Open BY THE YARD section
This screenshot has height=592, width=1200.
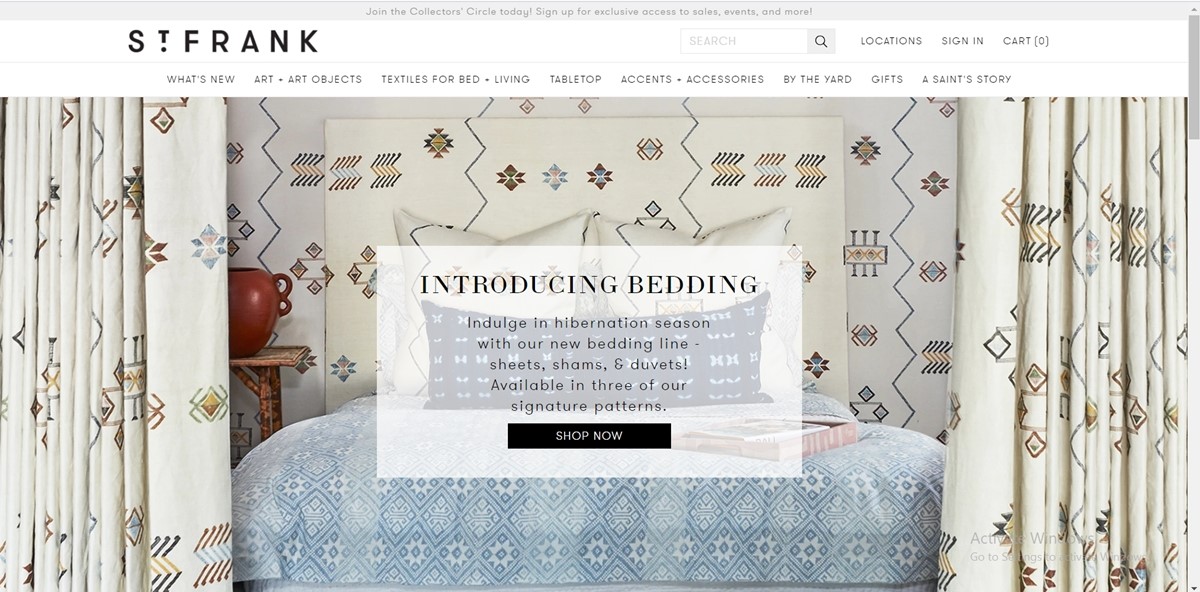pyautogui.click(x=818, y=79)
